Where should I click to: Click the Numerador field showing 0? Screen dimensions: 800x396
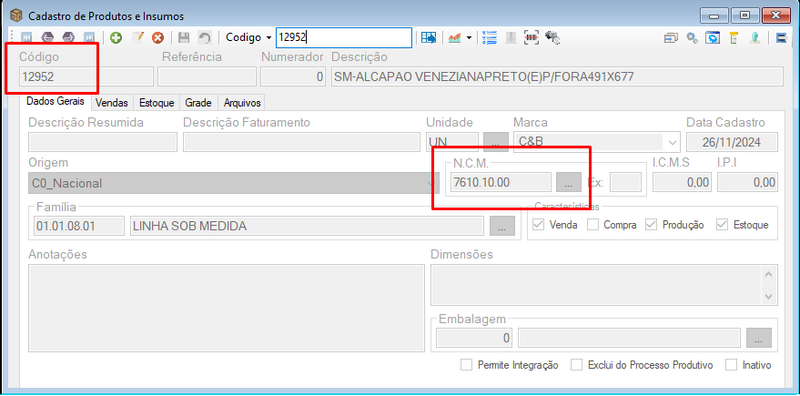pos(293,77)
